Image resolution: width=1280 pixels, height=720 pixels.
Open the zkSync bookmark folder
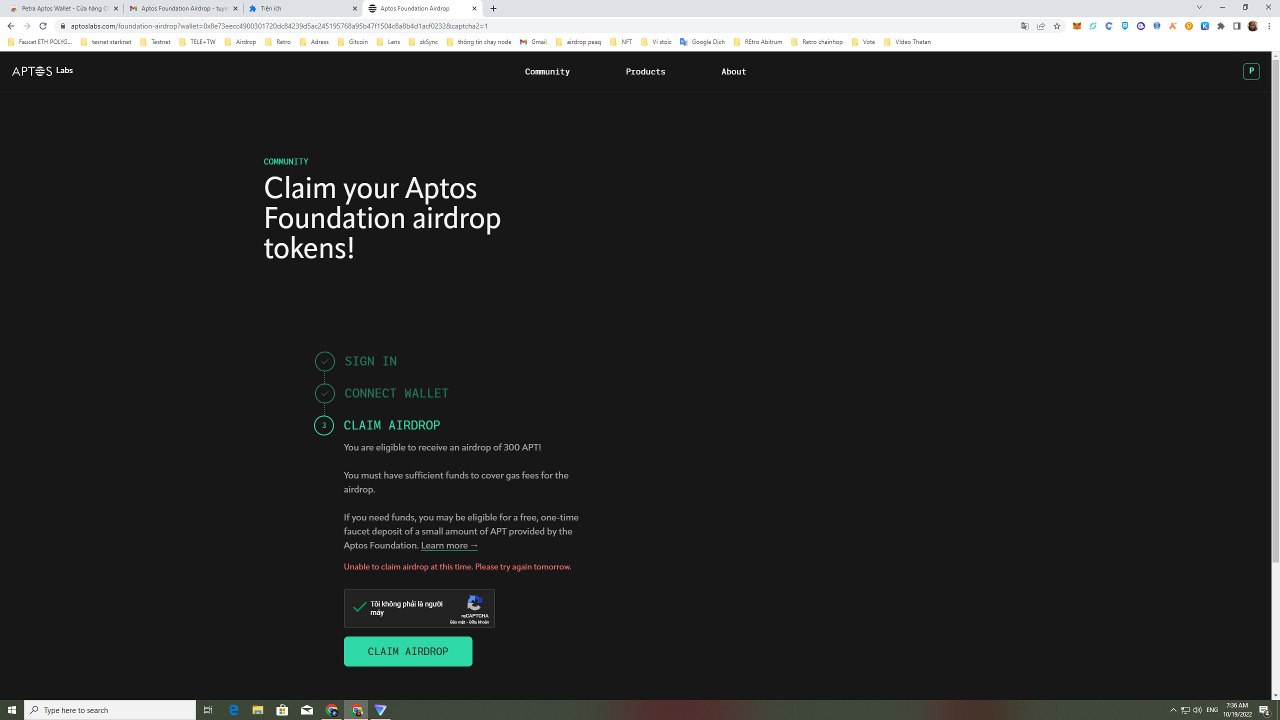(x=423, y=42)
